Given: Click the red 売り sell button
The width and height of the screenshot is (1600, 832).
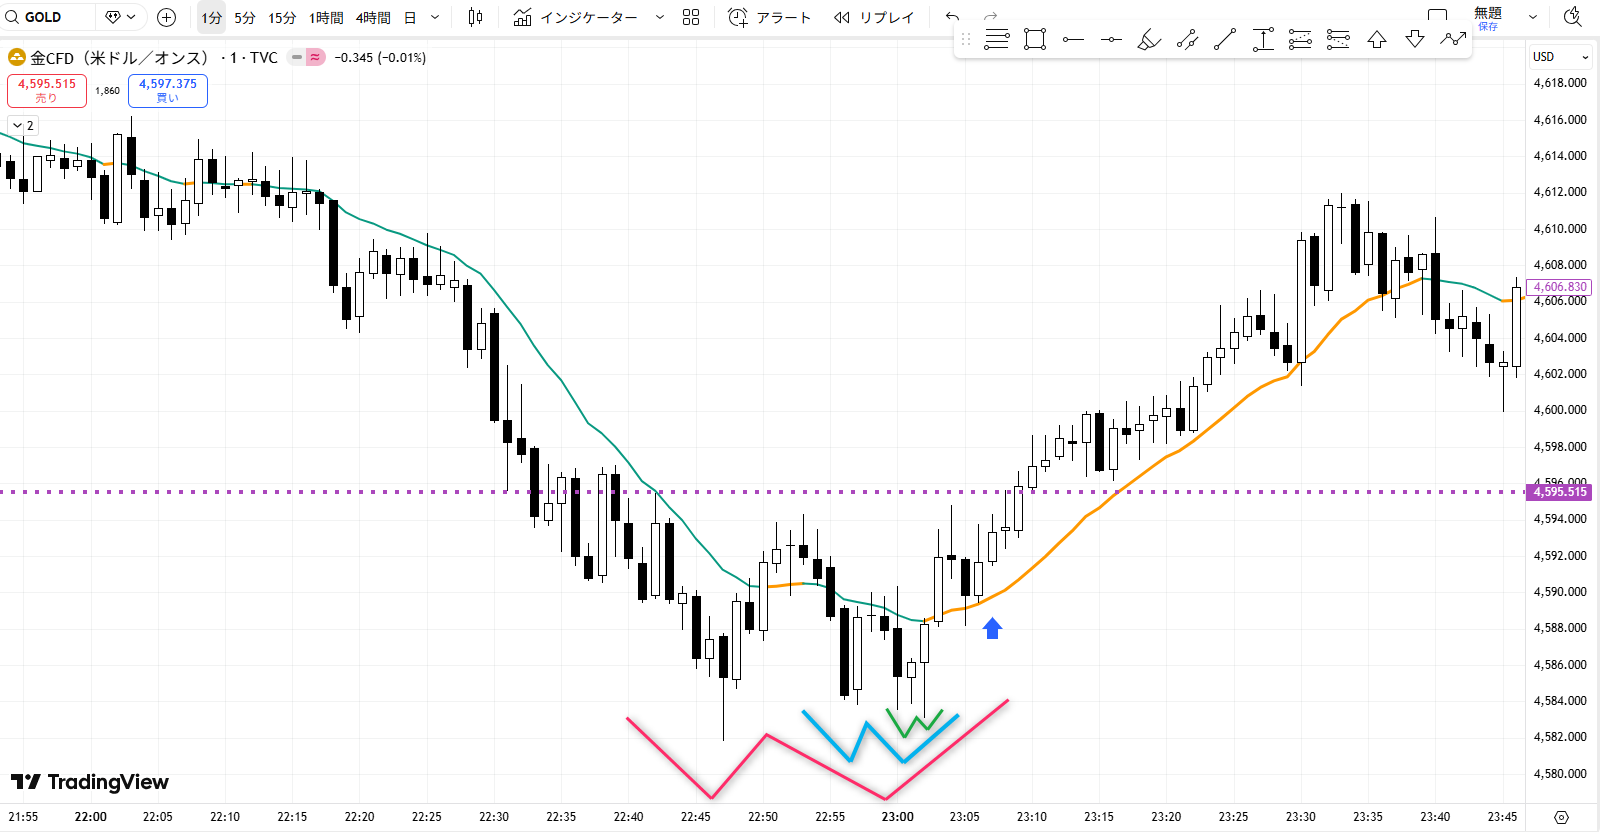Looking at the screenshot, I should pyautogui.click(x=47, y=90).
